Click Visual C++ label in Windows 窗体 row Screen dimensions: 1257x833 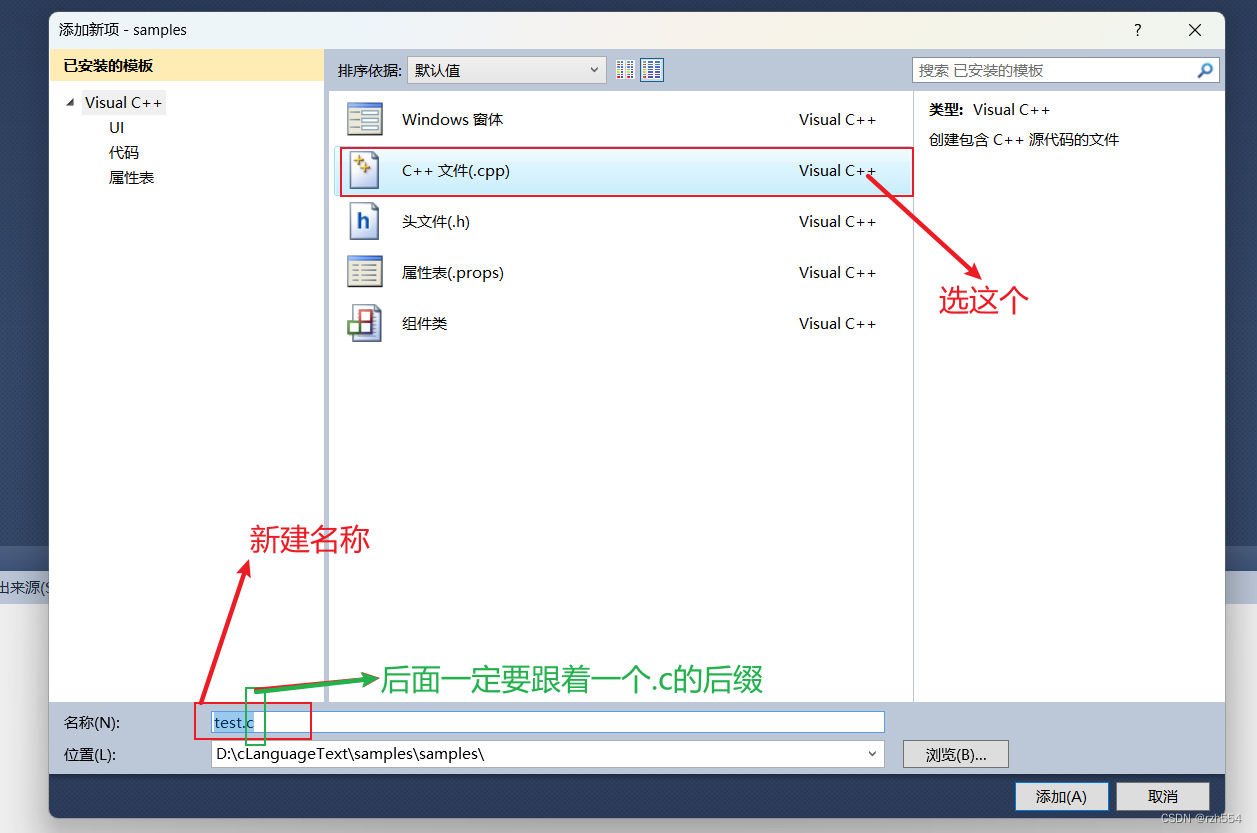coord(837,120)
